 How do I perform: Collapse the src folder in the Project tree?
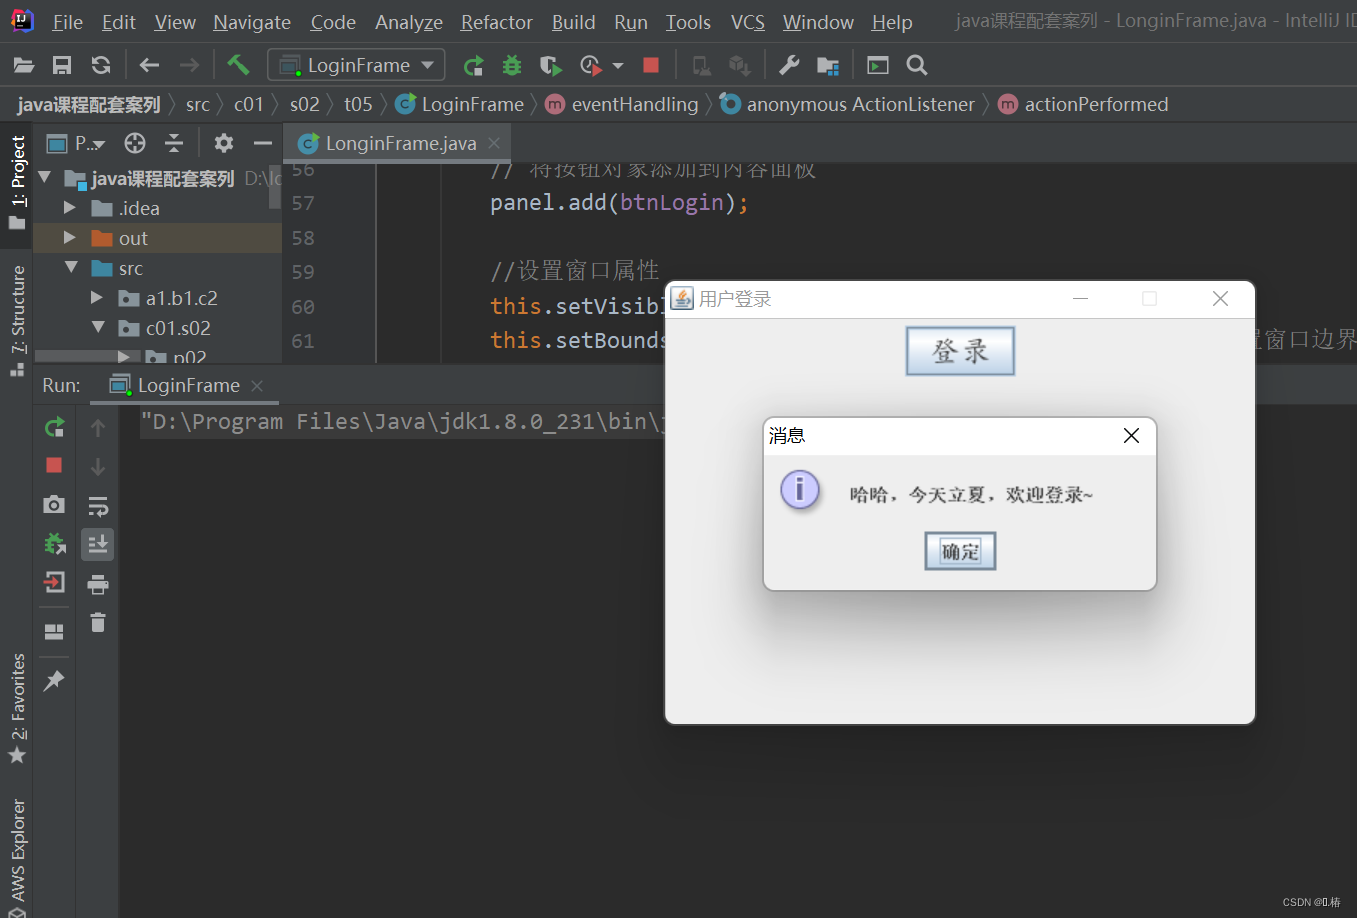click(x=70, y=268)
